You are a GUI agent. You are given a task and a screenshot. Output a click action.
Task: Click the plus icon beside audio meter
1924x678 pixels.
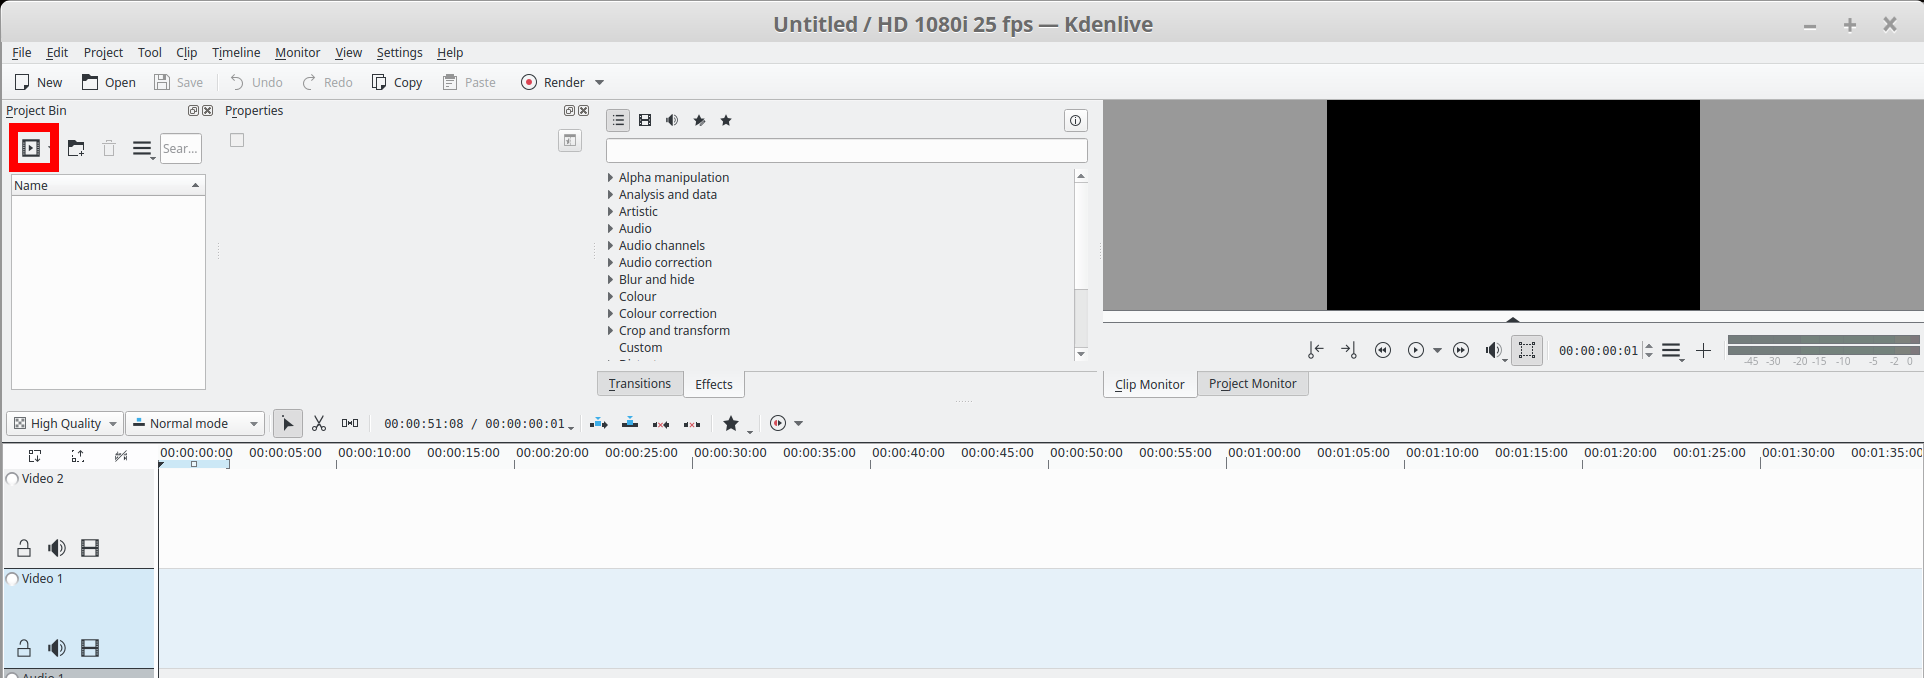pos(1704,350)
